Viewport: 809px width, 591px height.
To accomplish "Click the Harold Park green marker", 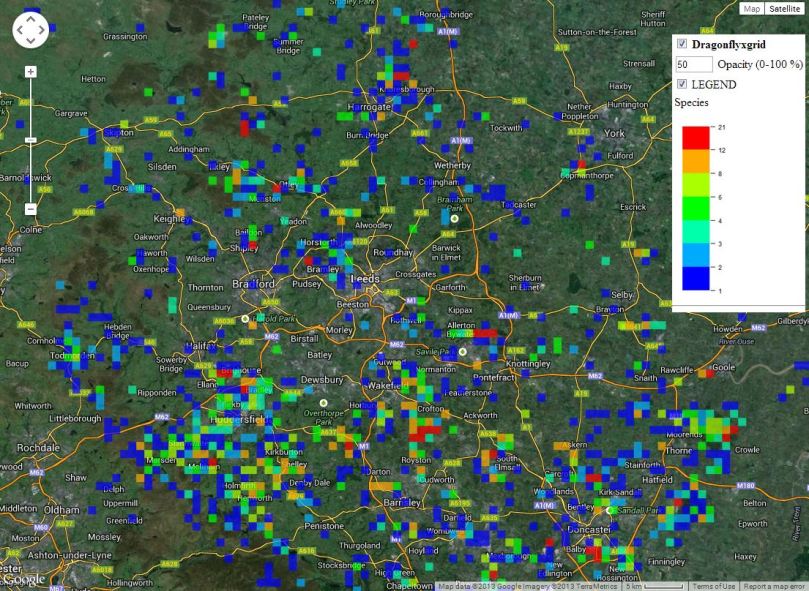I will click(245, 319).
